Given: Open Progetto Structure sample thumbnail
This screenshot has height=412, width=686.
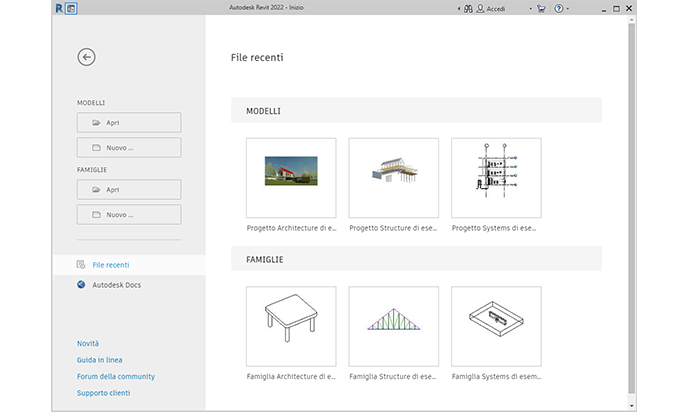Looking at the screenshot, I should pyautogui.click(x=393, y=178).
